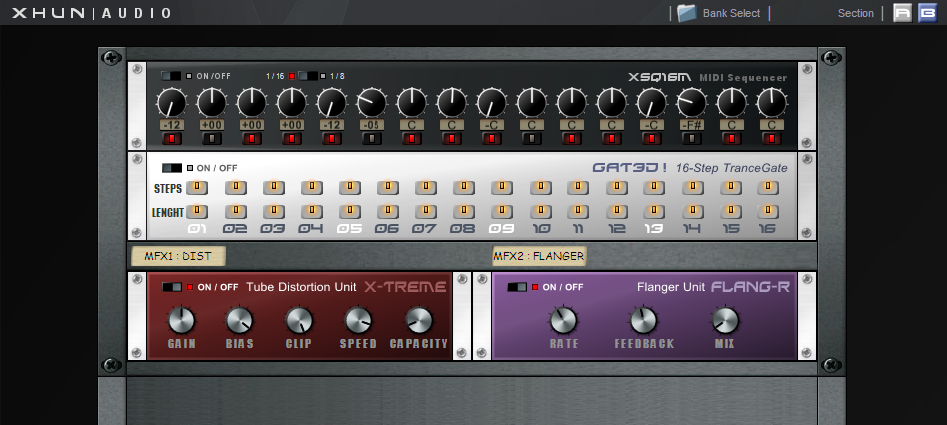The height and width of the screenshot is (425, 947).
Task: Click the GAT3D! 16-Step TranceGate title
Action: (x=690, y=168)
